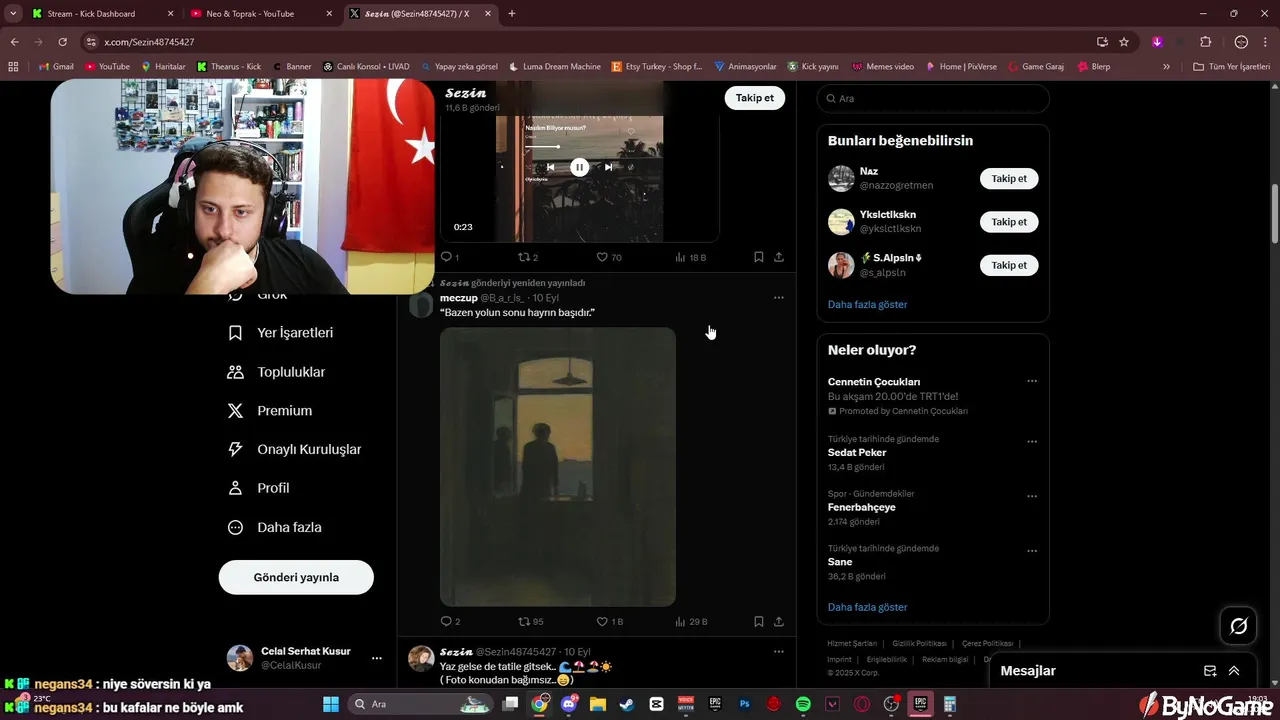This screenshot has width=1280, height=720.
Task: Open Gmail bookmark
Action: [x=56, y=67]
